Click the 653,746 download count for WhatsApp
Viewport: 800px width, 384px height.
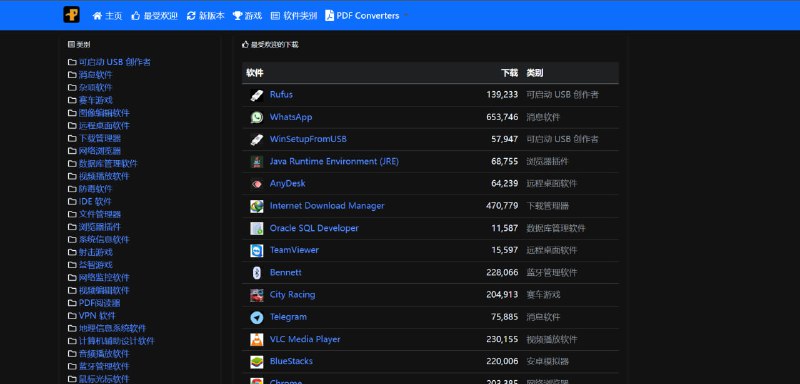[502, 117]
